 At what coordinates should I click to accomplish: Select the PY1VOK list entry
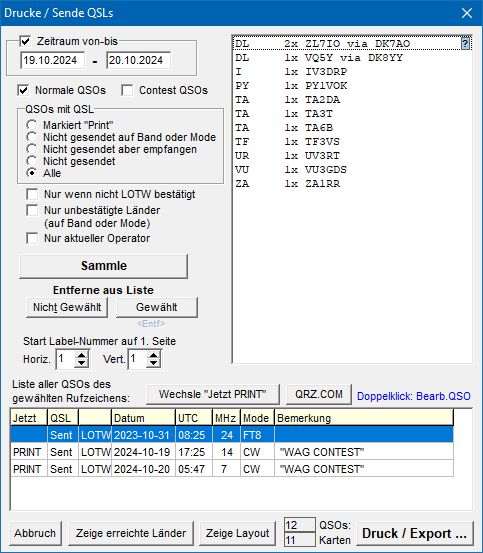point(352,86)
